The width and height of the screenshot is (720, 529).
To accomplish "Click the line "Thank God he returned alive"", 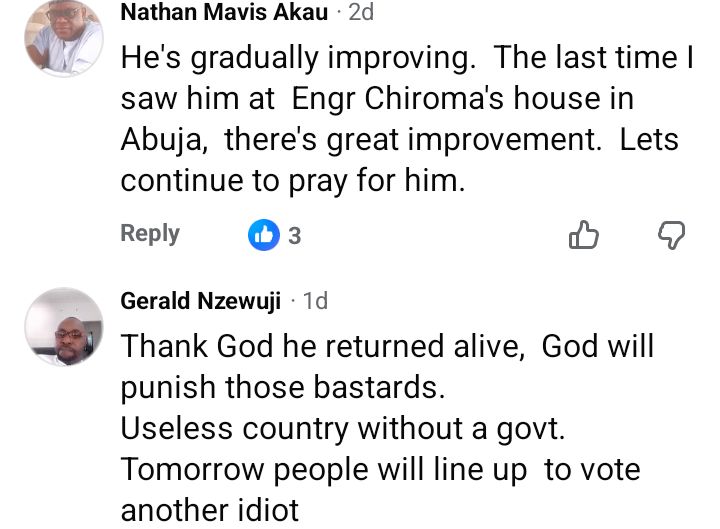I will [387, 347].
